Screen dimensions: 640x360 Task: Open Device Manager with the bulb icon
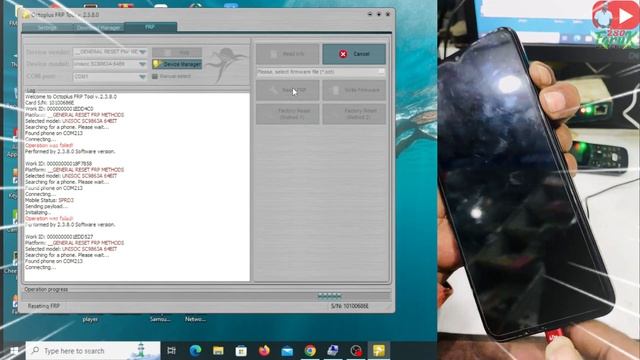click(x=177, y=64)
